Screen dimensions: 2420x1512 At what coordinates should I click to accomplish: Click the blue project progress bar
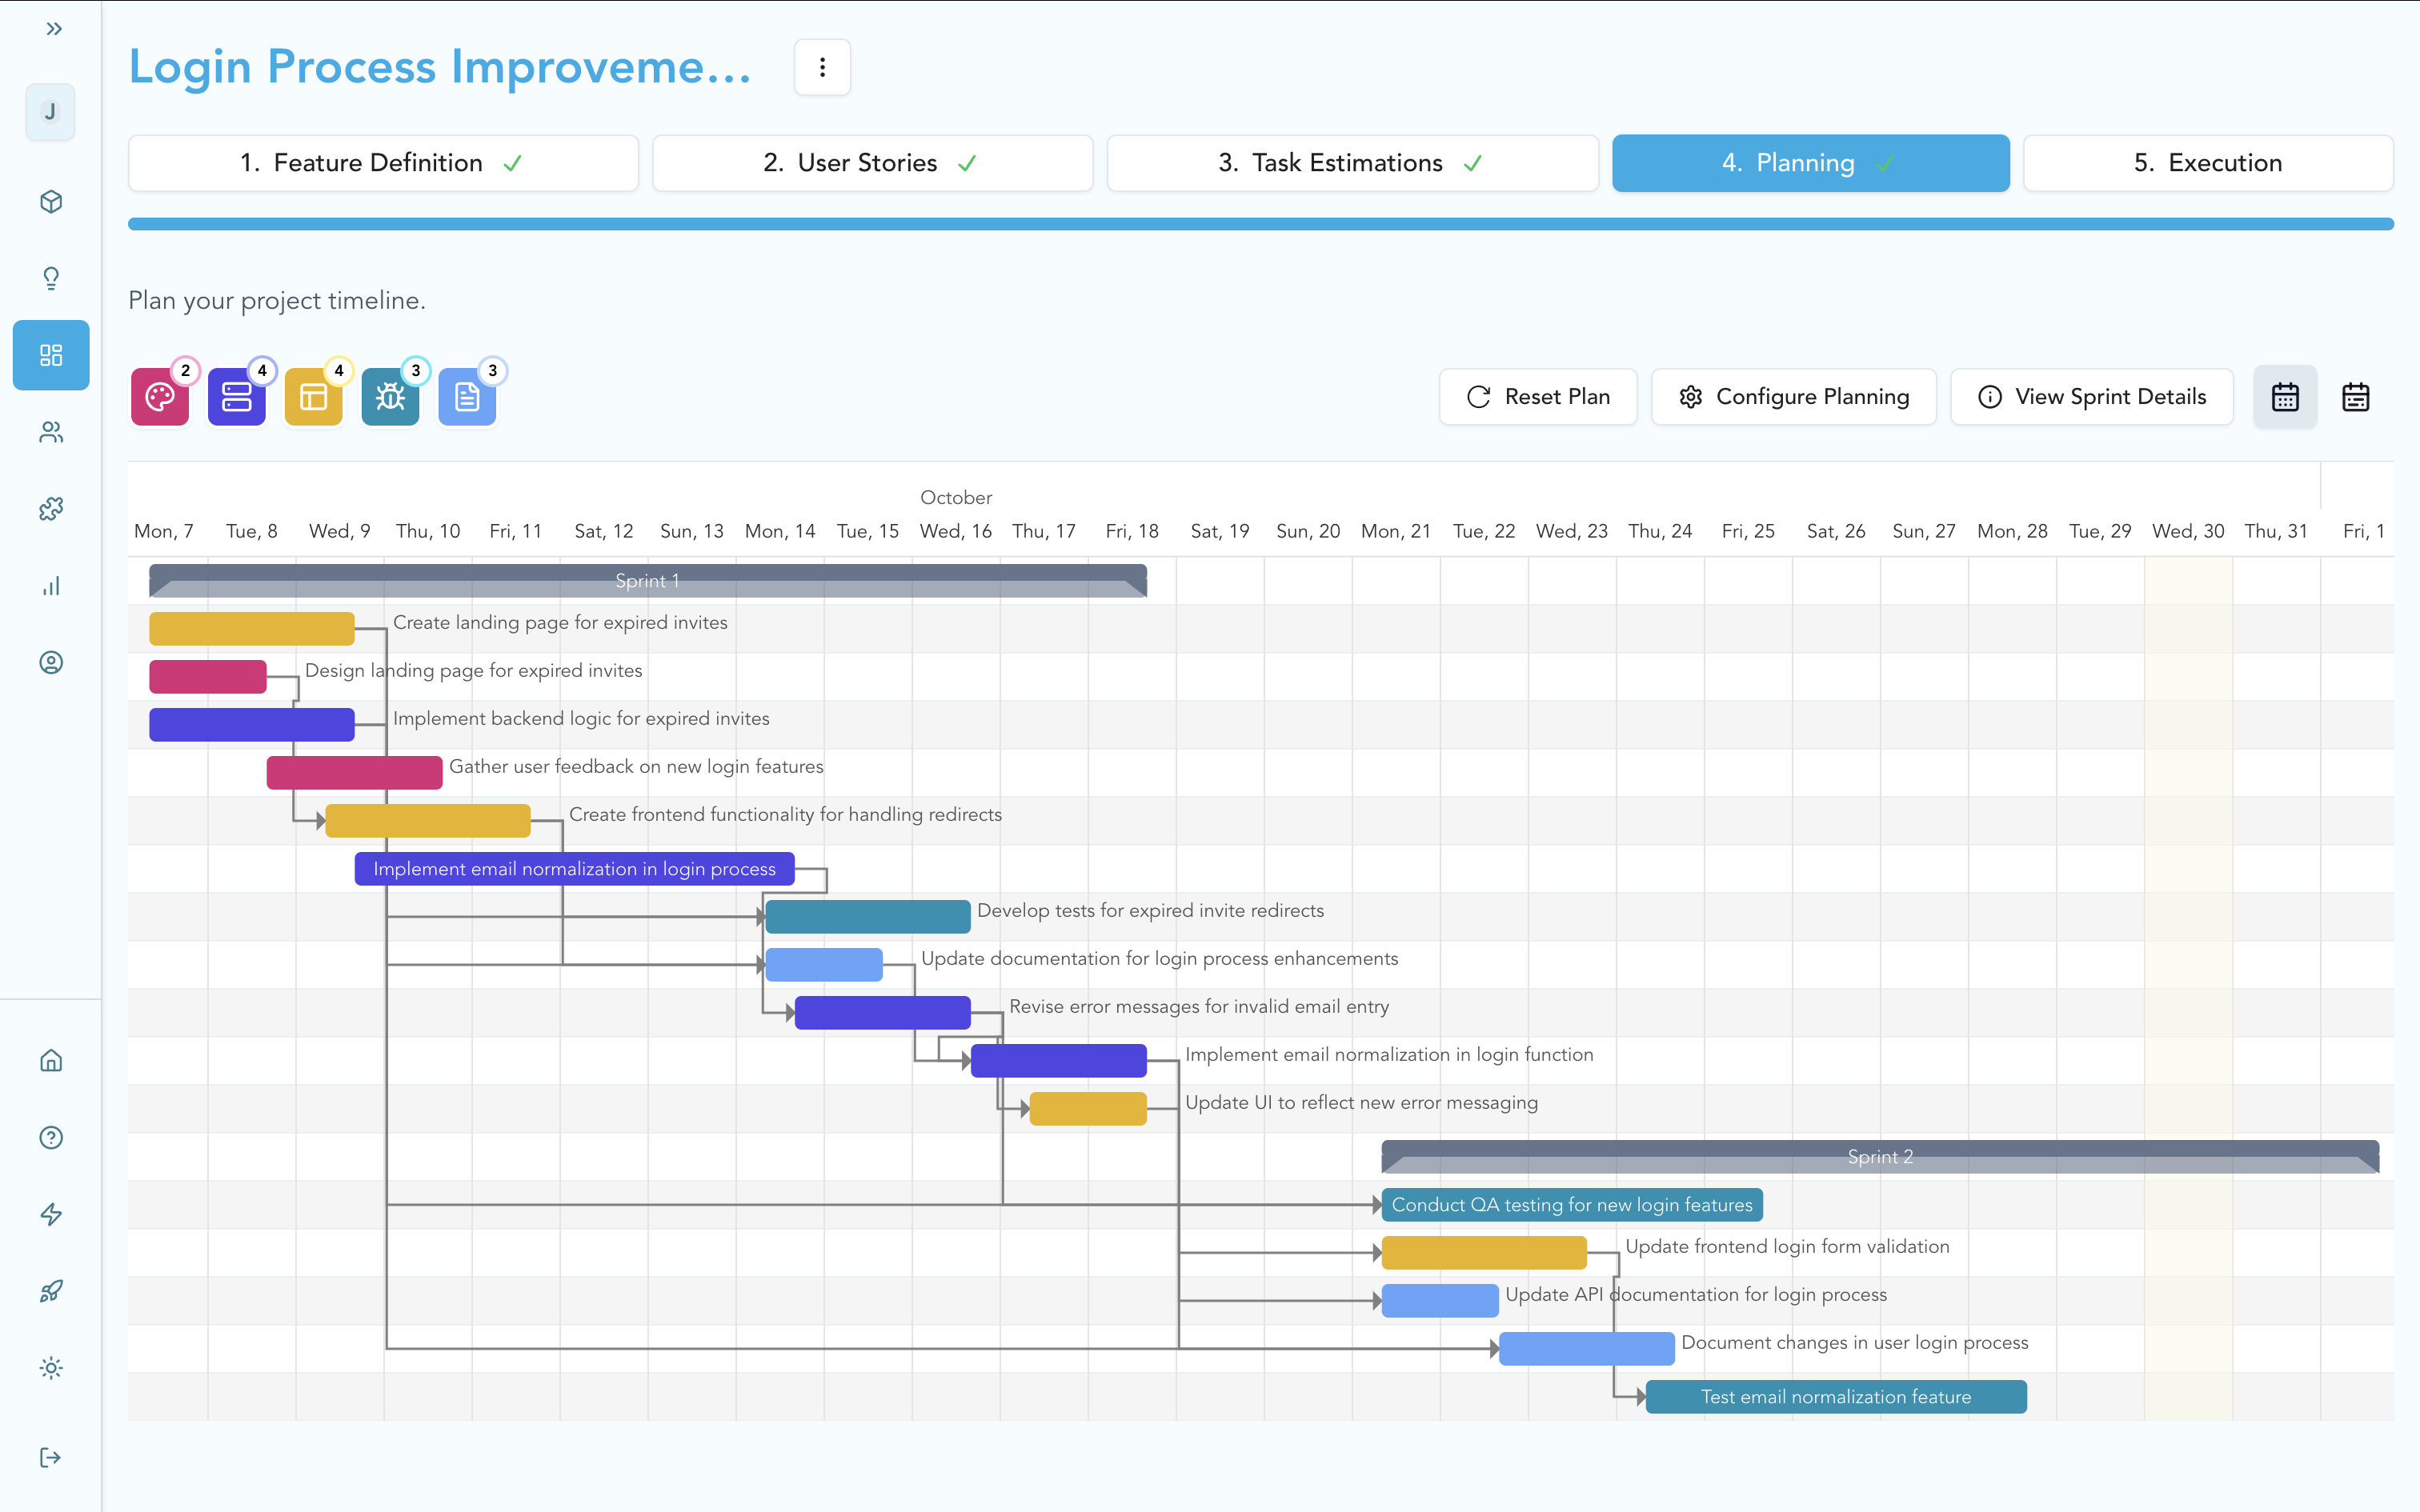(x=1260, y=224)
